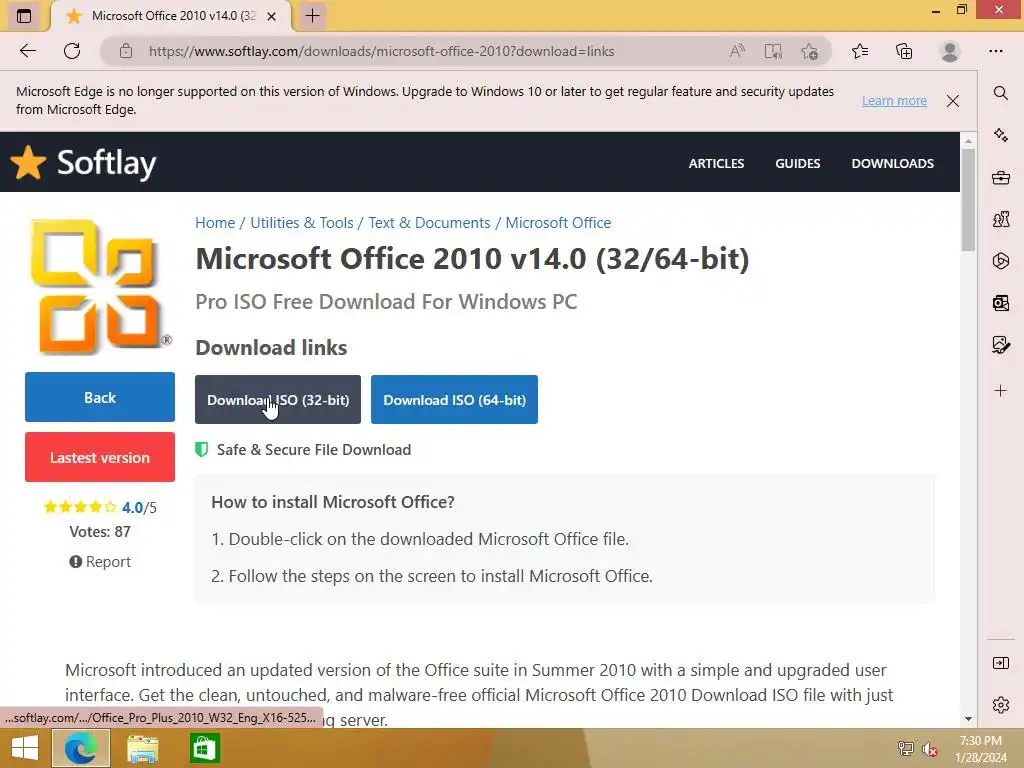Open the Immersive Reader icon
This screenshot has height=768, width=1024.
773,51
